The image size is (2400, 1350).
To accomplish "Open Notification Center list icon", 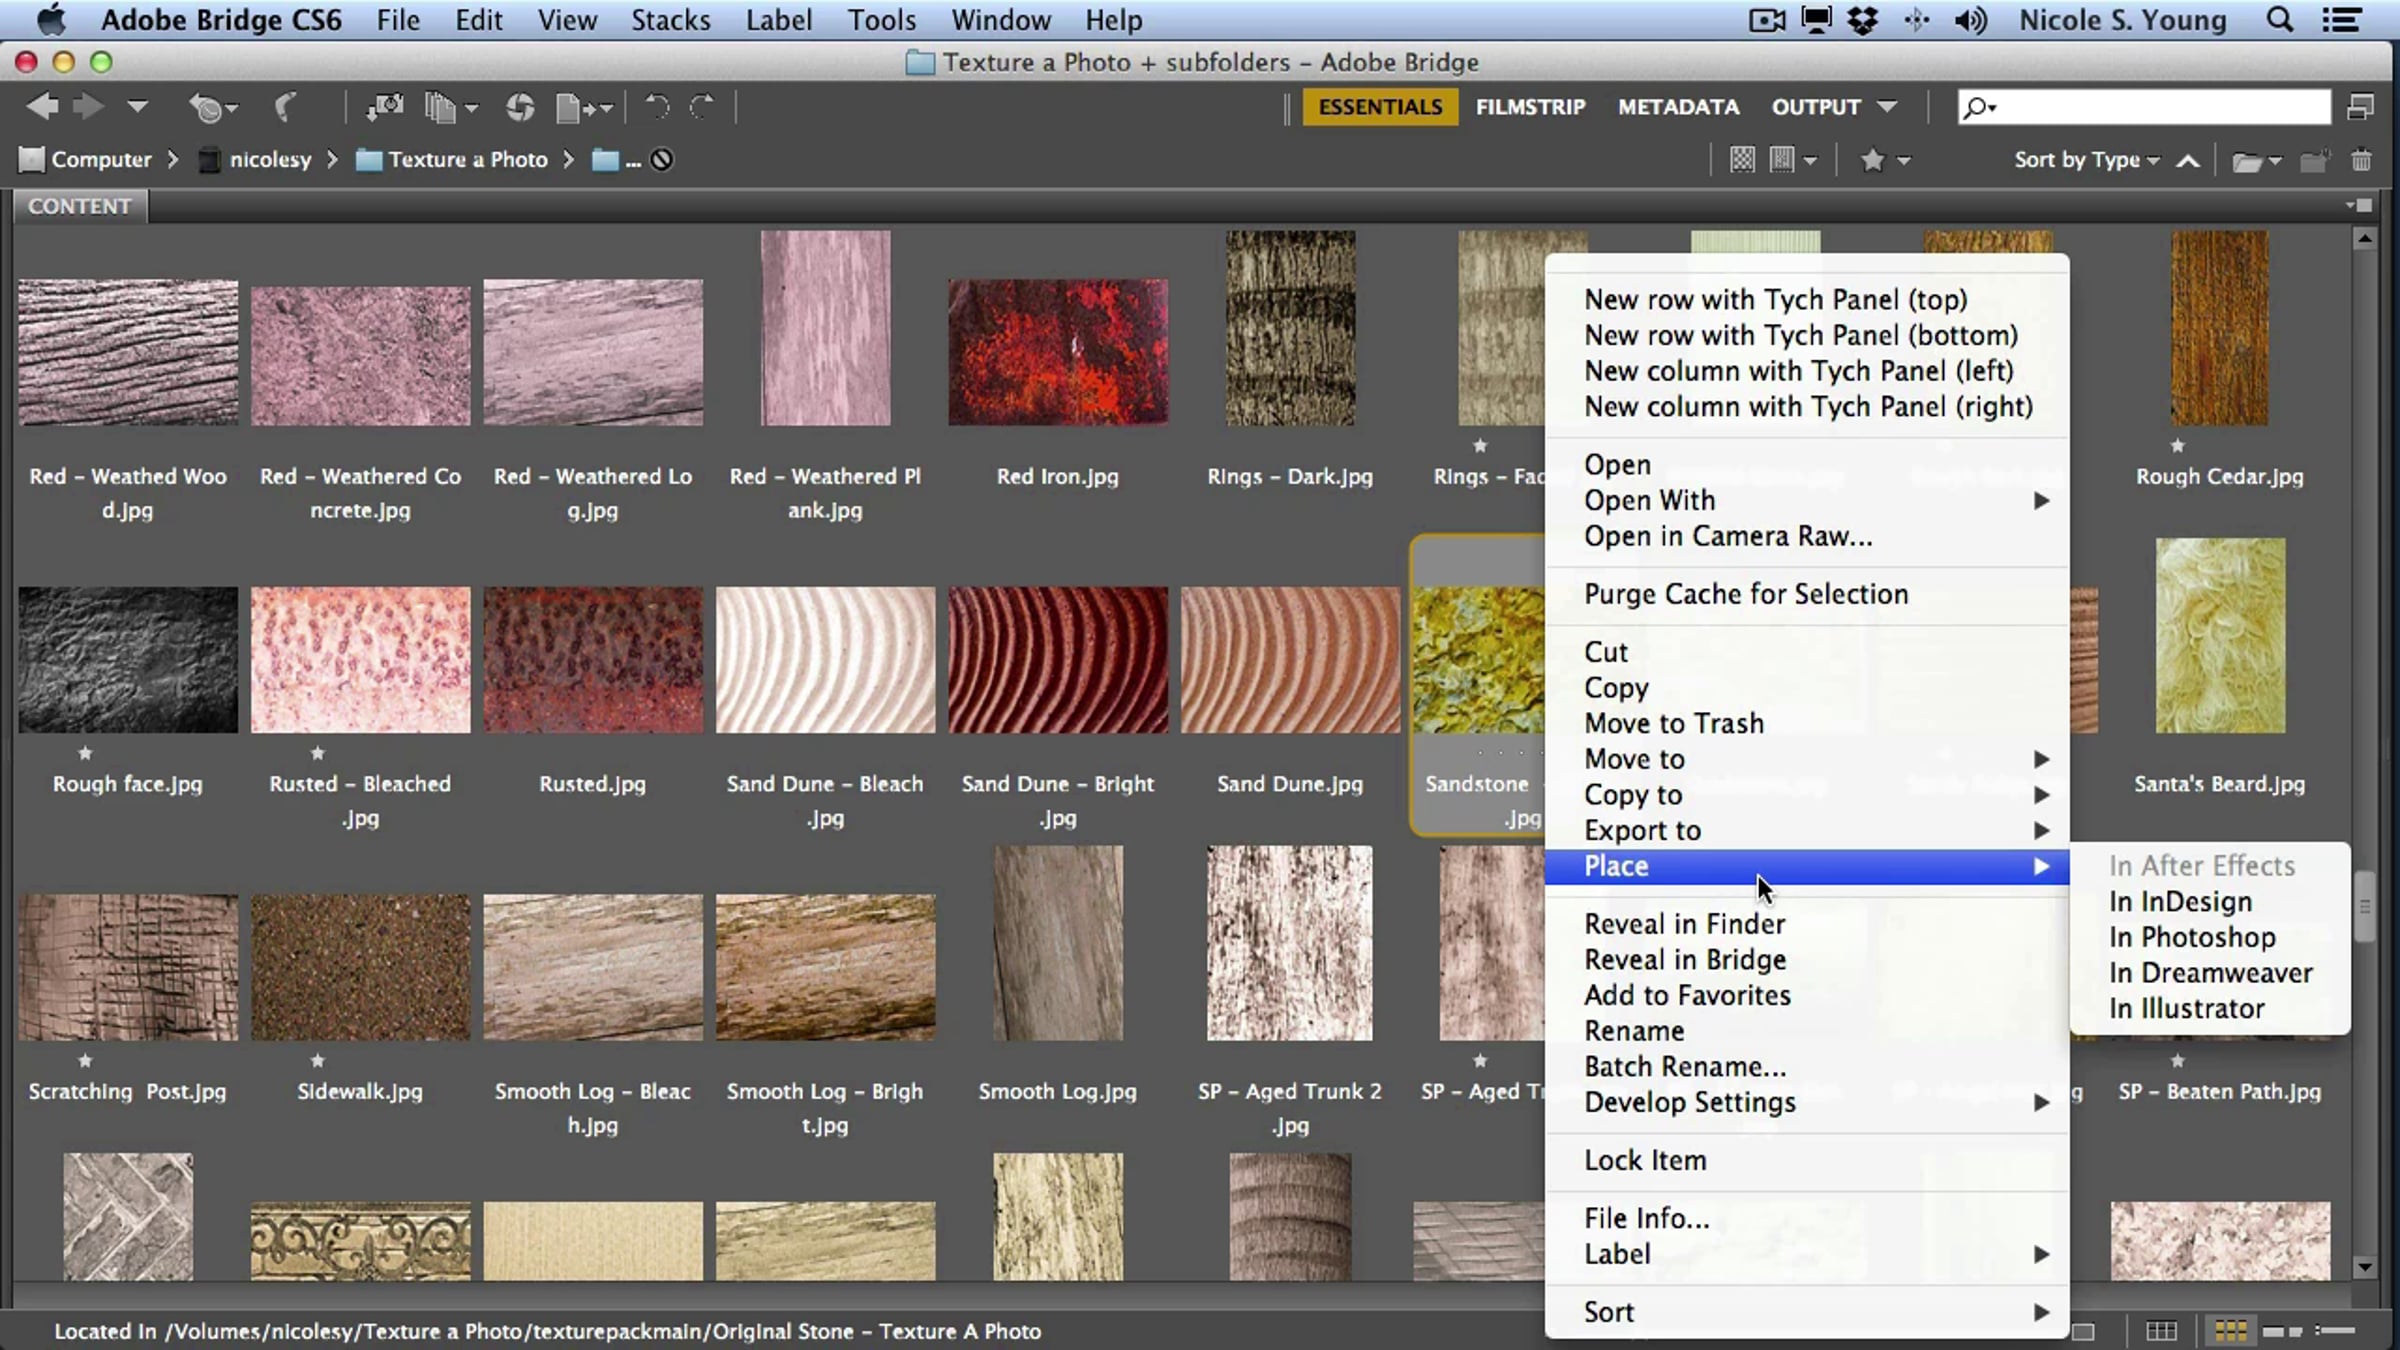I will 2340,20.
